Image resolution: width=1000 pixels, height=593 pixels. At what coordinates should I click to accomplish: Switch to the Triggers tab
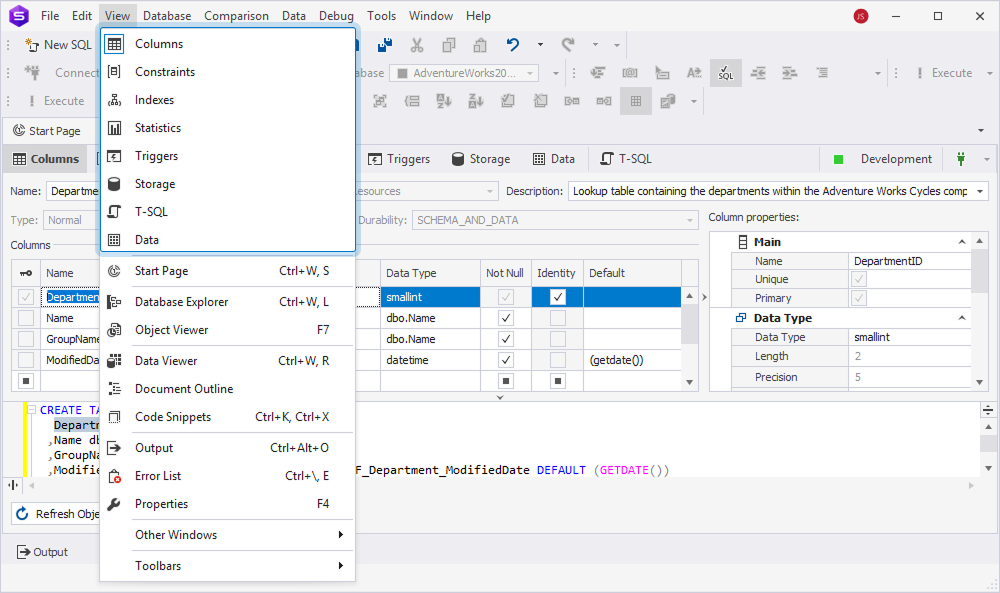(x=399, y=159)
